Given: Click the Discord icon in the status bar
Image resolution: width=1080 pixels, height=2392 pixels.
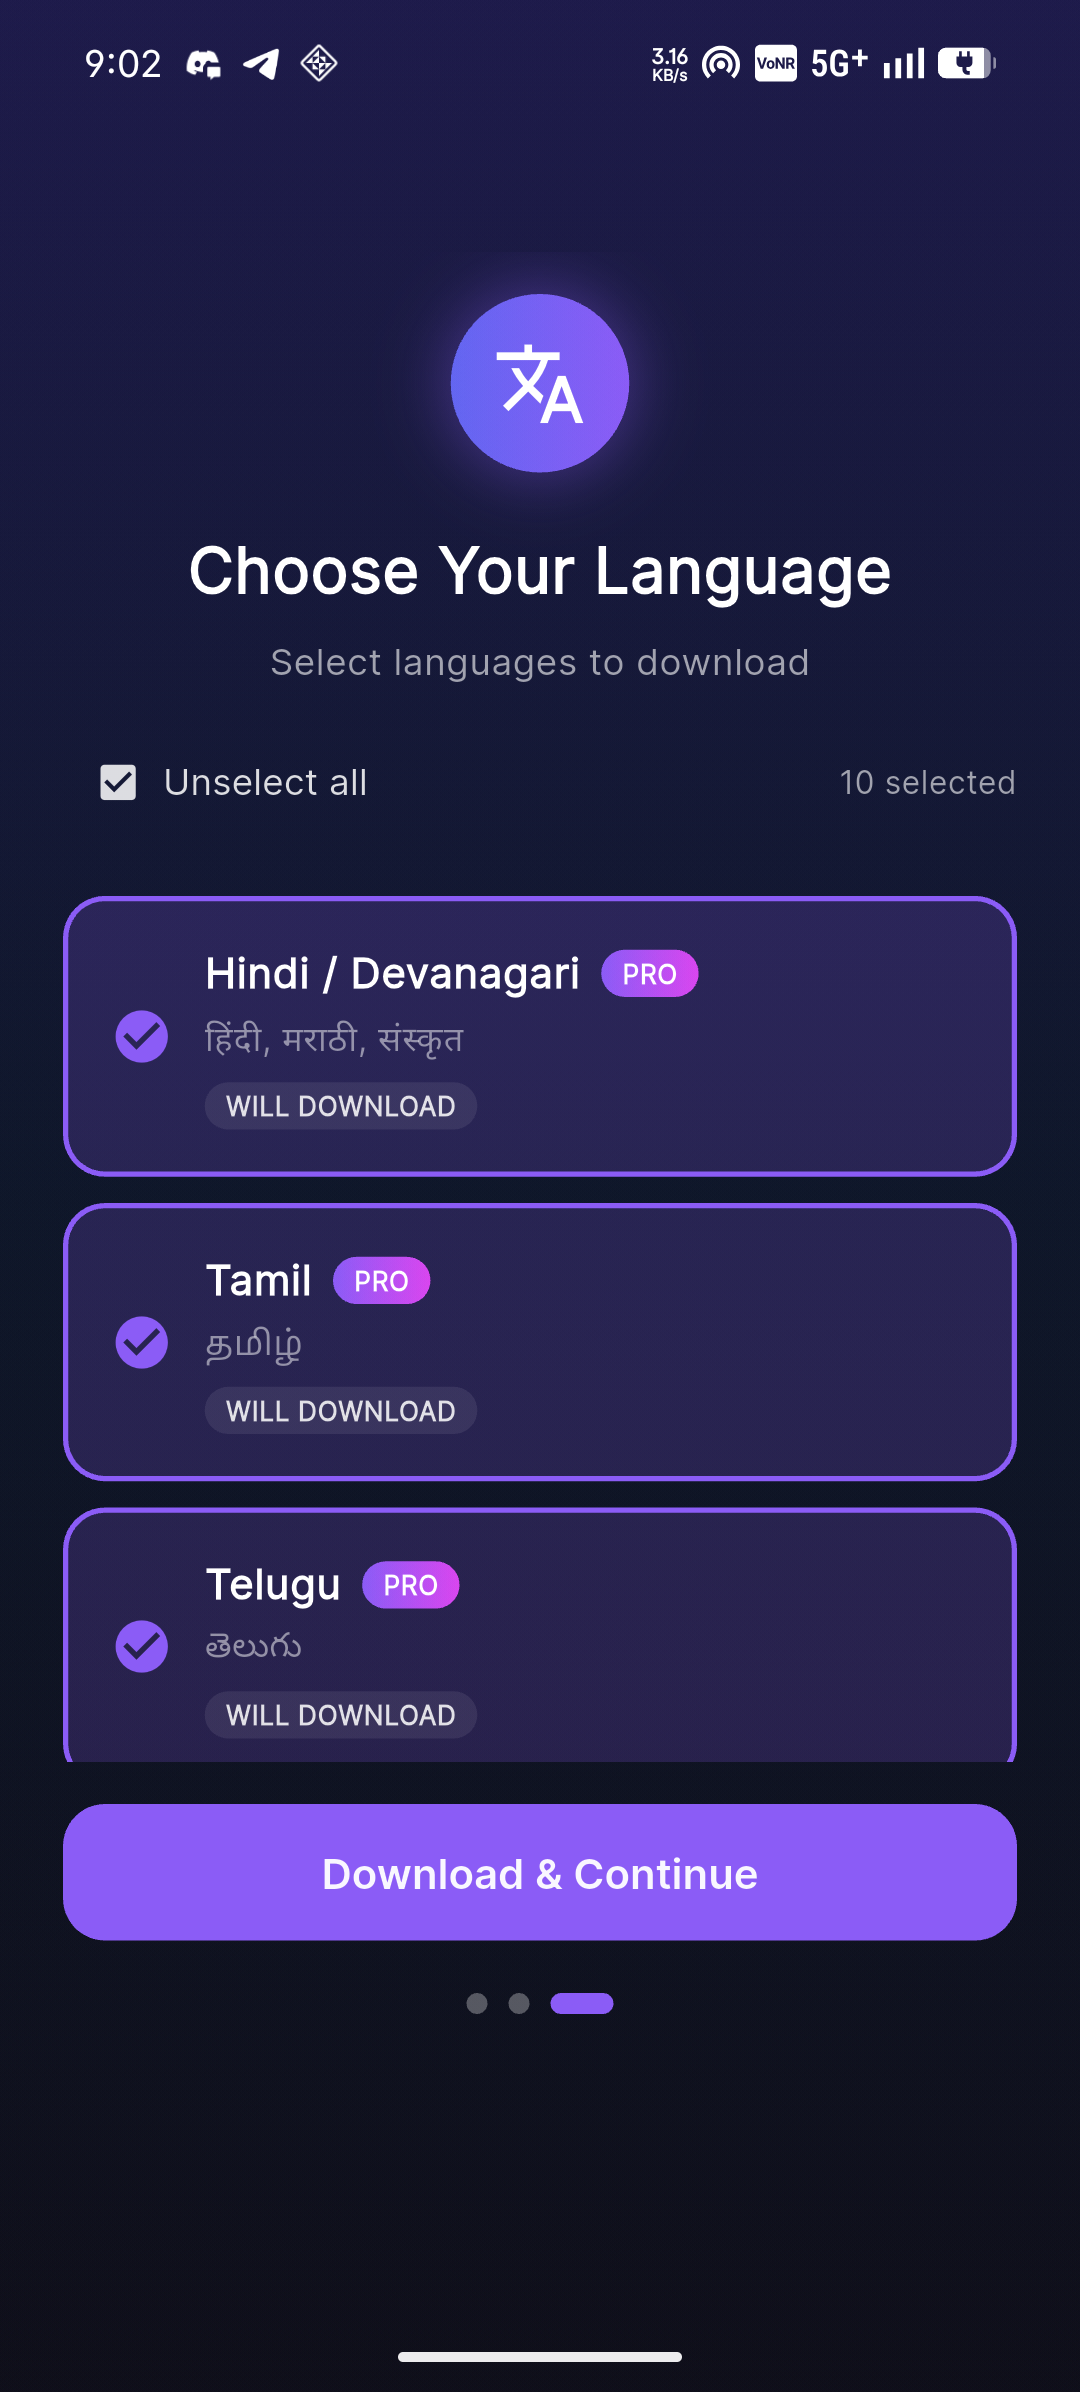Looking at the screenshot, I should click(205, 63).
